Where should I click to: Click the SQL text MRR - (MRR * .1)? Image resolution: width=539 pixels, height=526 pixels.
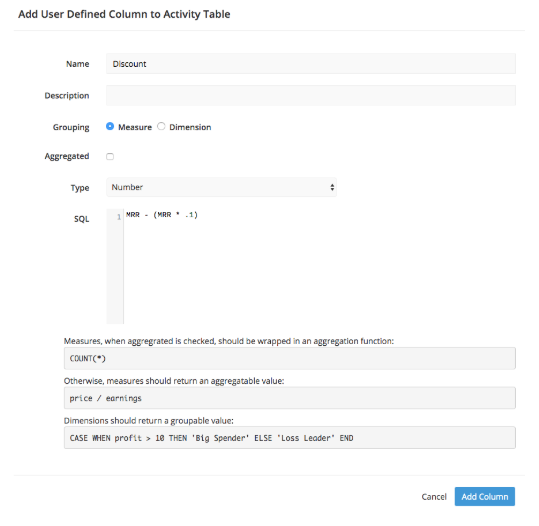coord(162,215)
